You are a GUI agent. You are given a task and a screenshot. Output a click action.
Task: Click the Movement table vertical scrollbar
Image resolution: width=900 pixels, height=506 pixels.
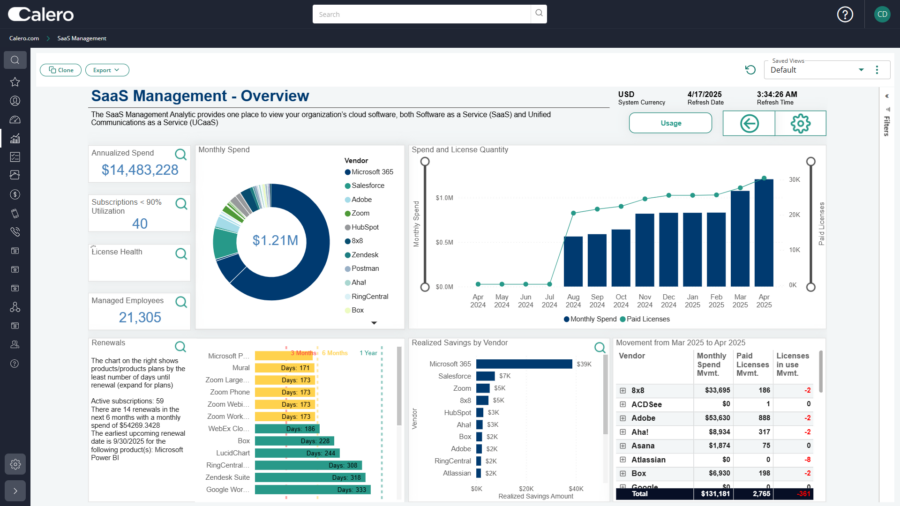tap(821, 373)
